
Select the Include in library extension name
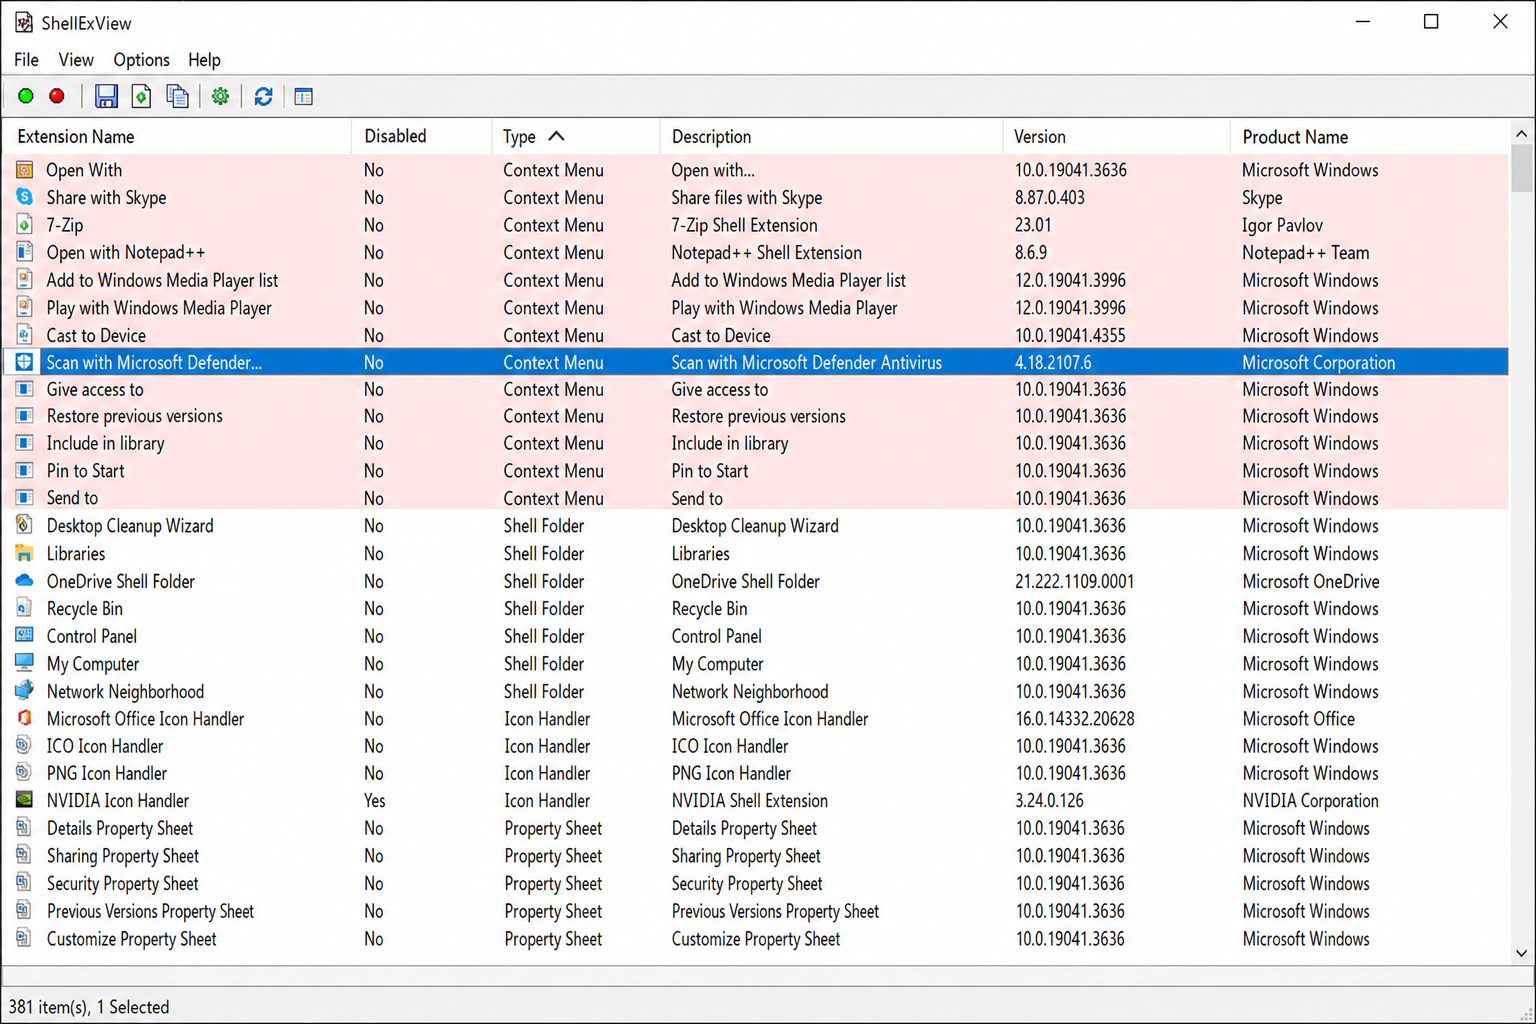click(x=105, y=443)
